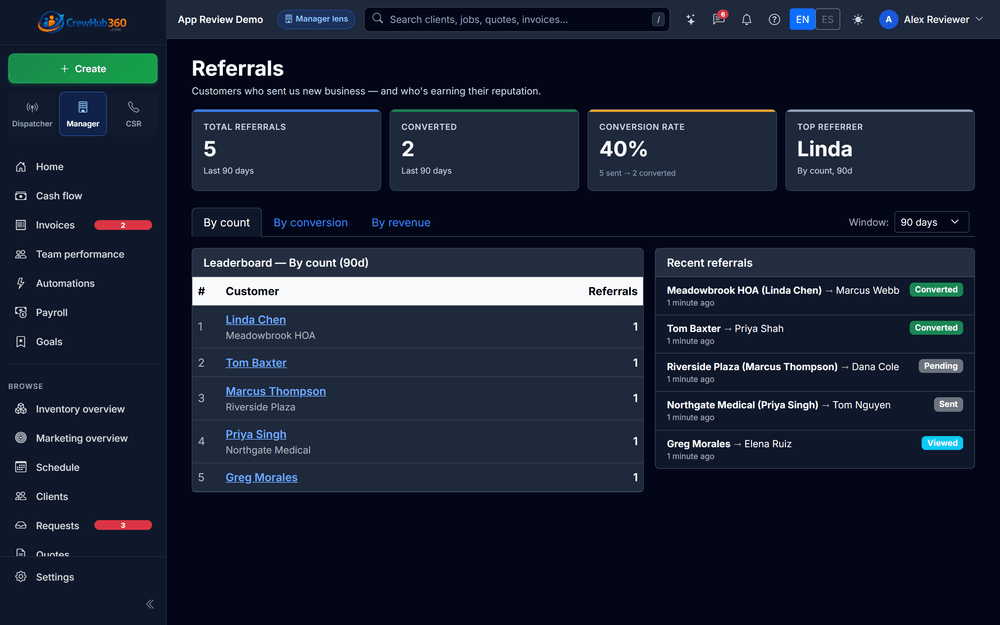
Task: Open Automations page
Action: pos(83,283)
